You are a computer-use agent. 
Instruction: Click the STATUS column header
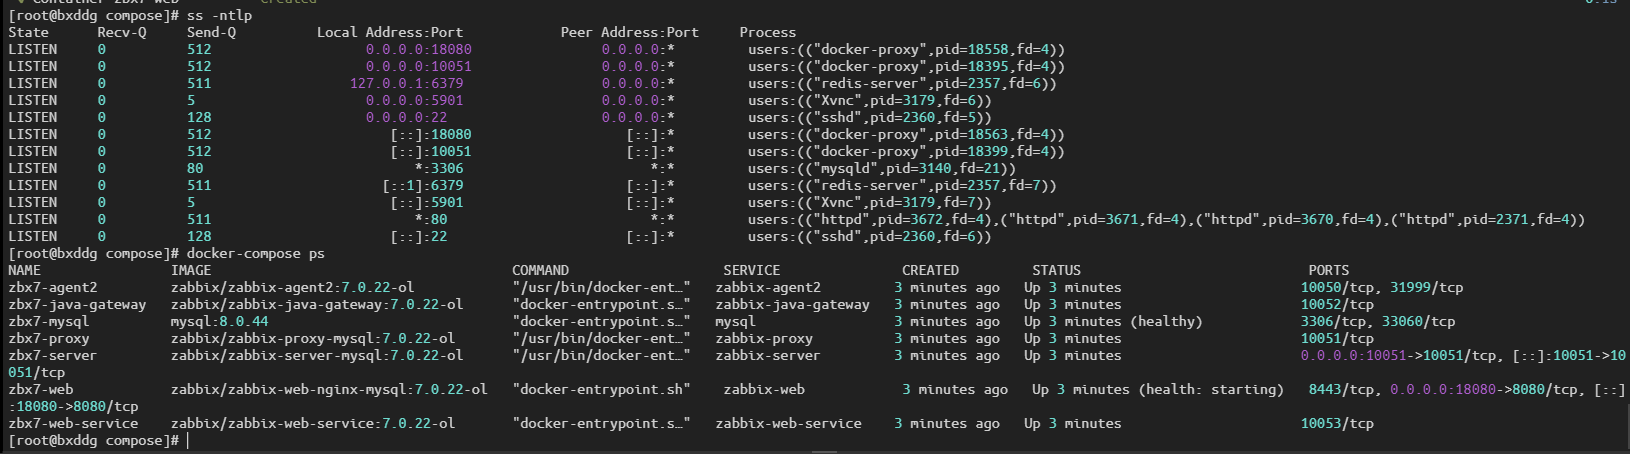(1056, 270)
